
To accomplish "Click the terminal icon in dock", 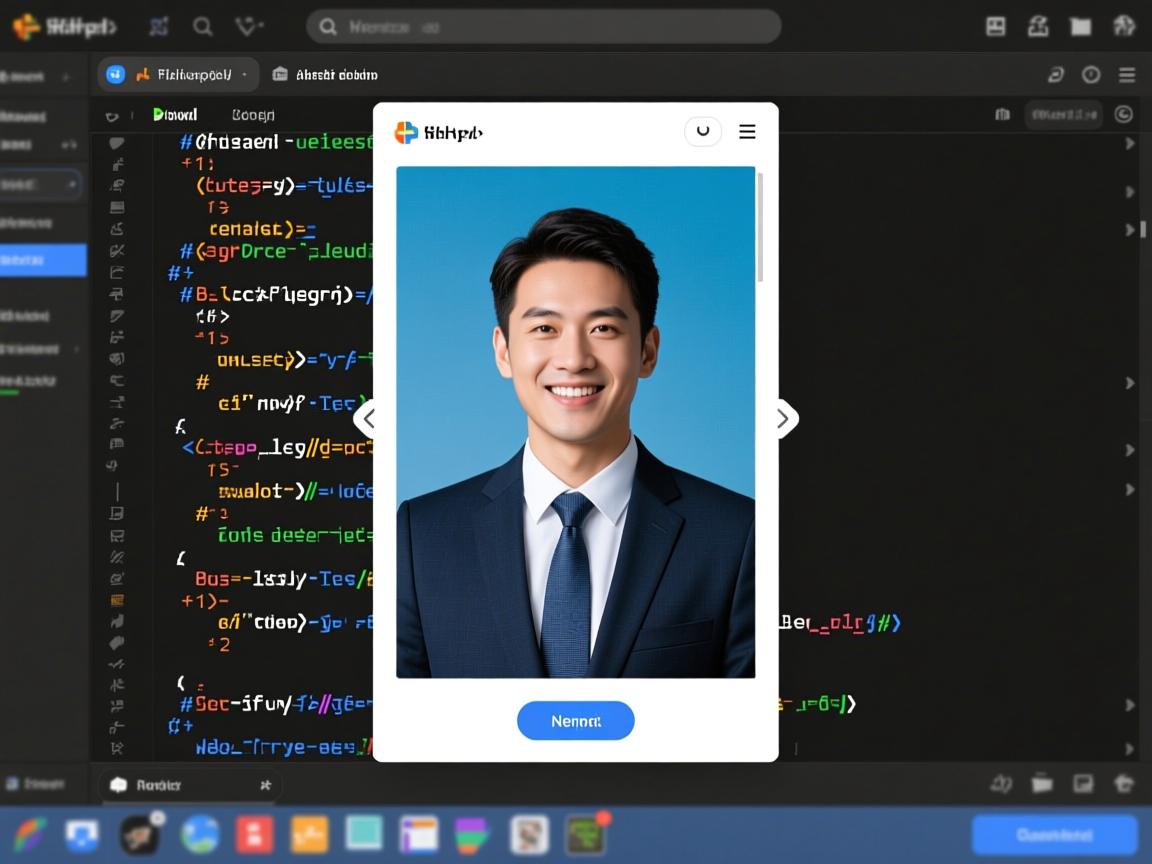I will pyautogui.click(x=585, y=834).
